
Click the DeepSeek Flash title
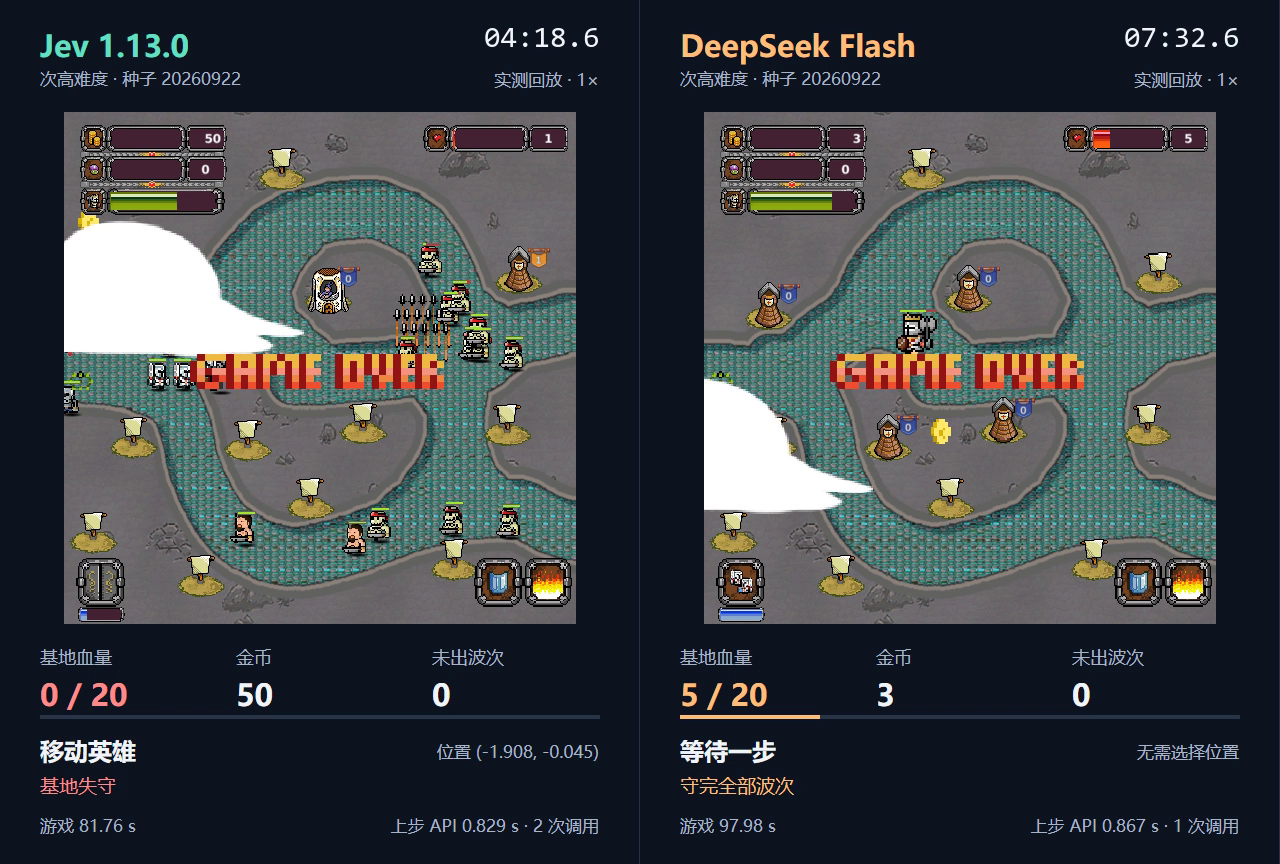click(x=798, y=46)
